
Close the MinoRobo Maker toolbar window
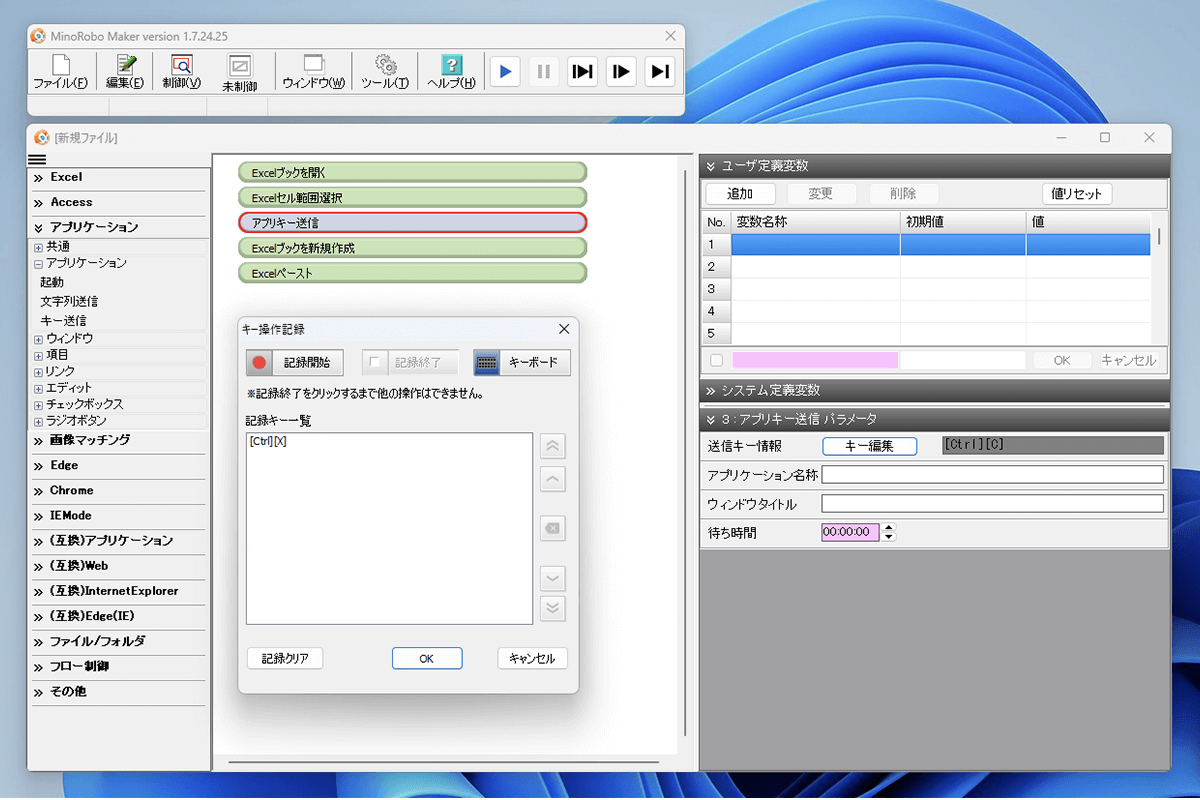pyautogui.click(x=671, y=36)
